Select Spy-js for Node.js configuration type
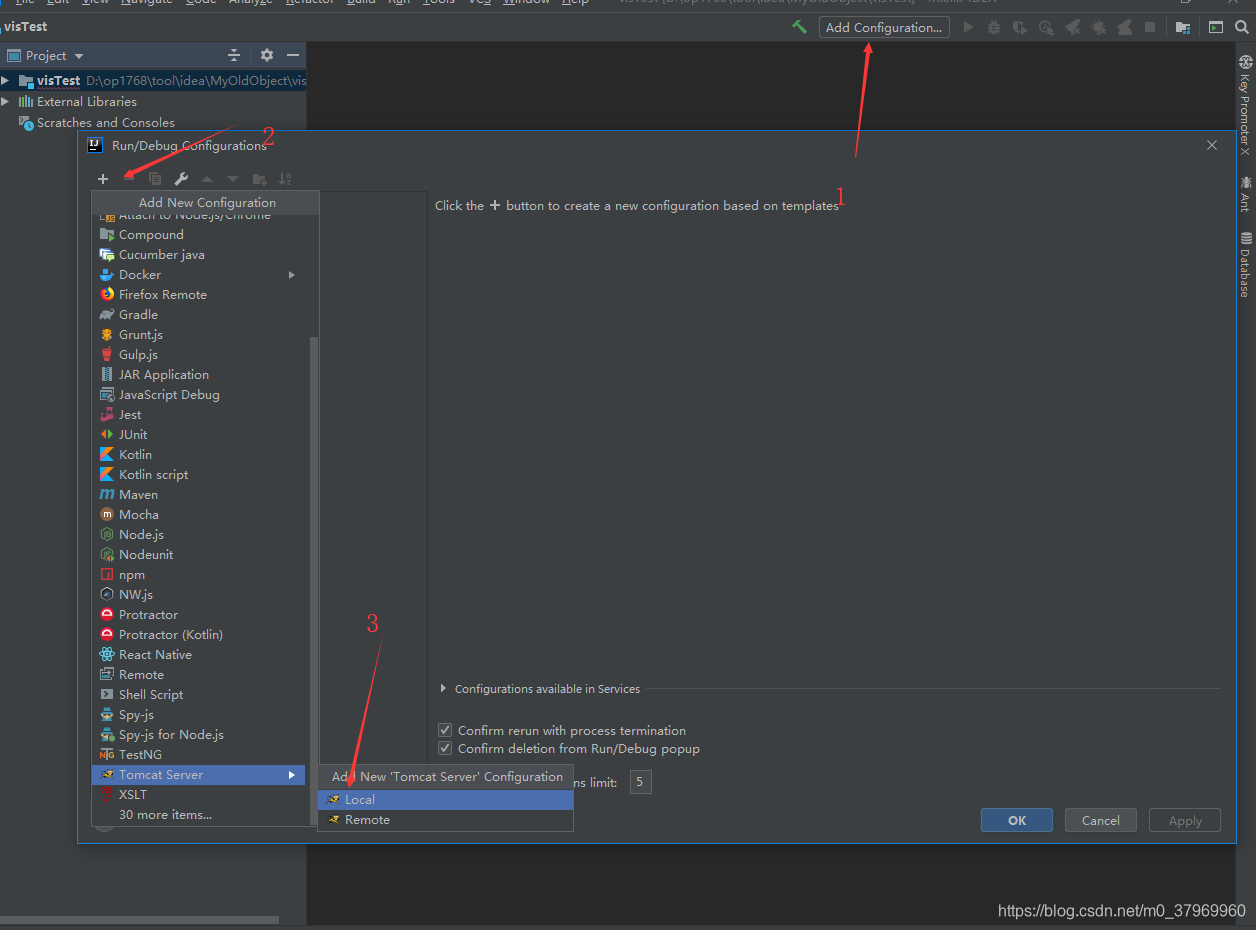1256x930 pixels. coord(199,735)
